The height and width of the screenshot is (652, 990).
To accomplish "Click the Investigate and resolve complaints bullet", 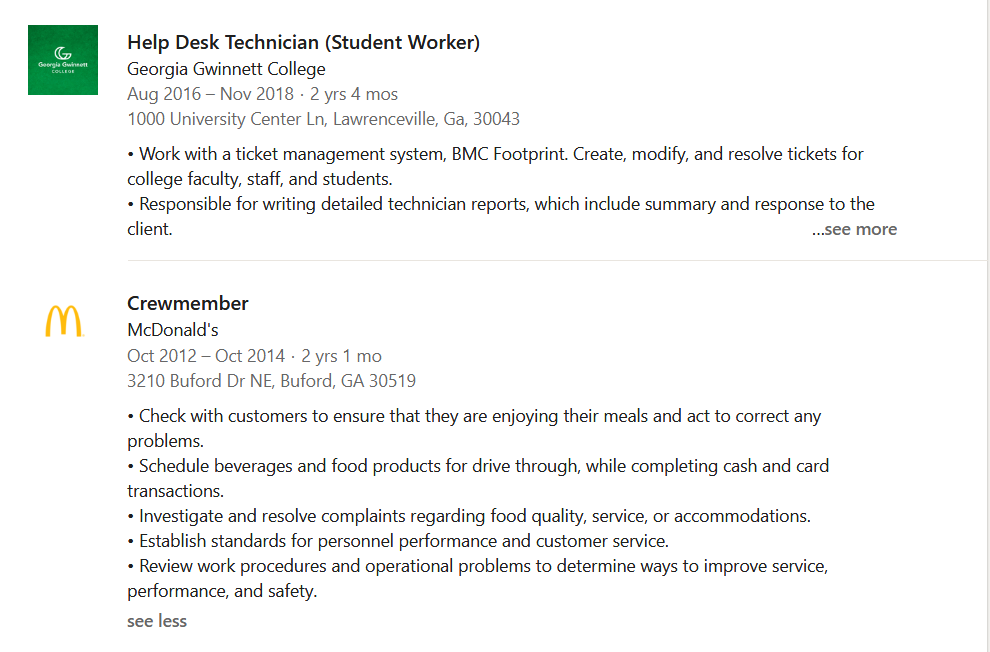I will (x=469, y=516).
